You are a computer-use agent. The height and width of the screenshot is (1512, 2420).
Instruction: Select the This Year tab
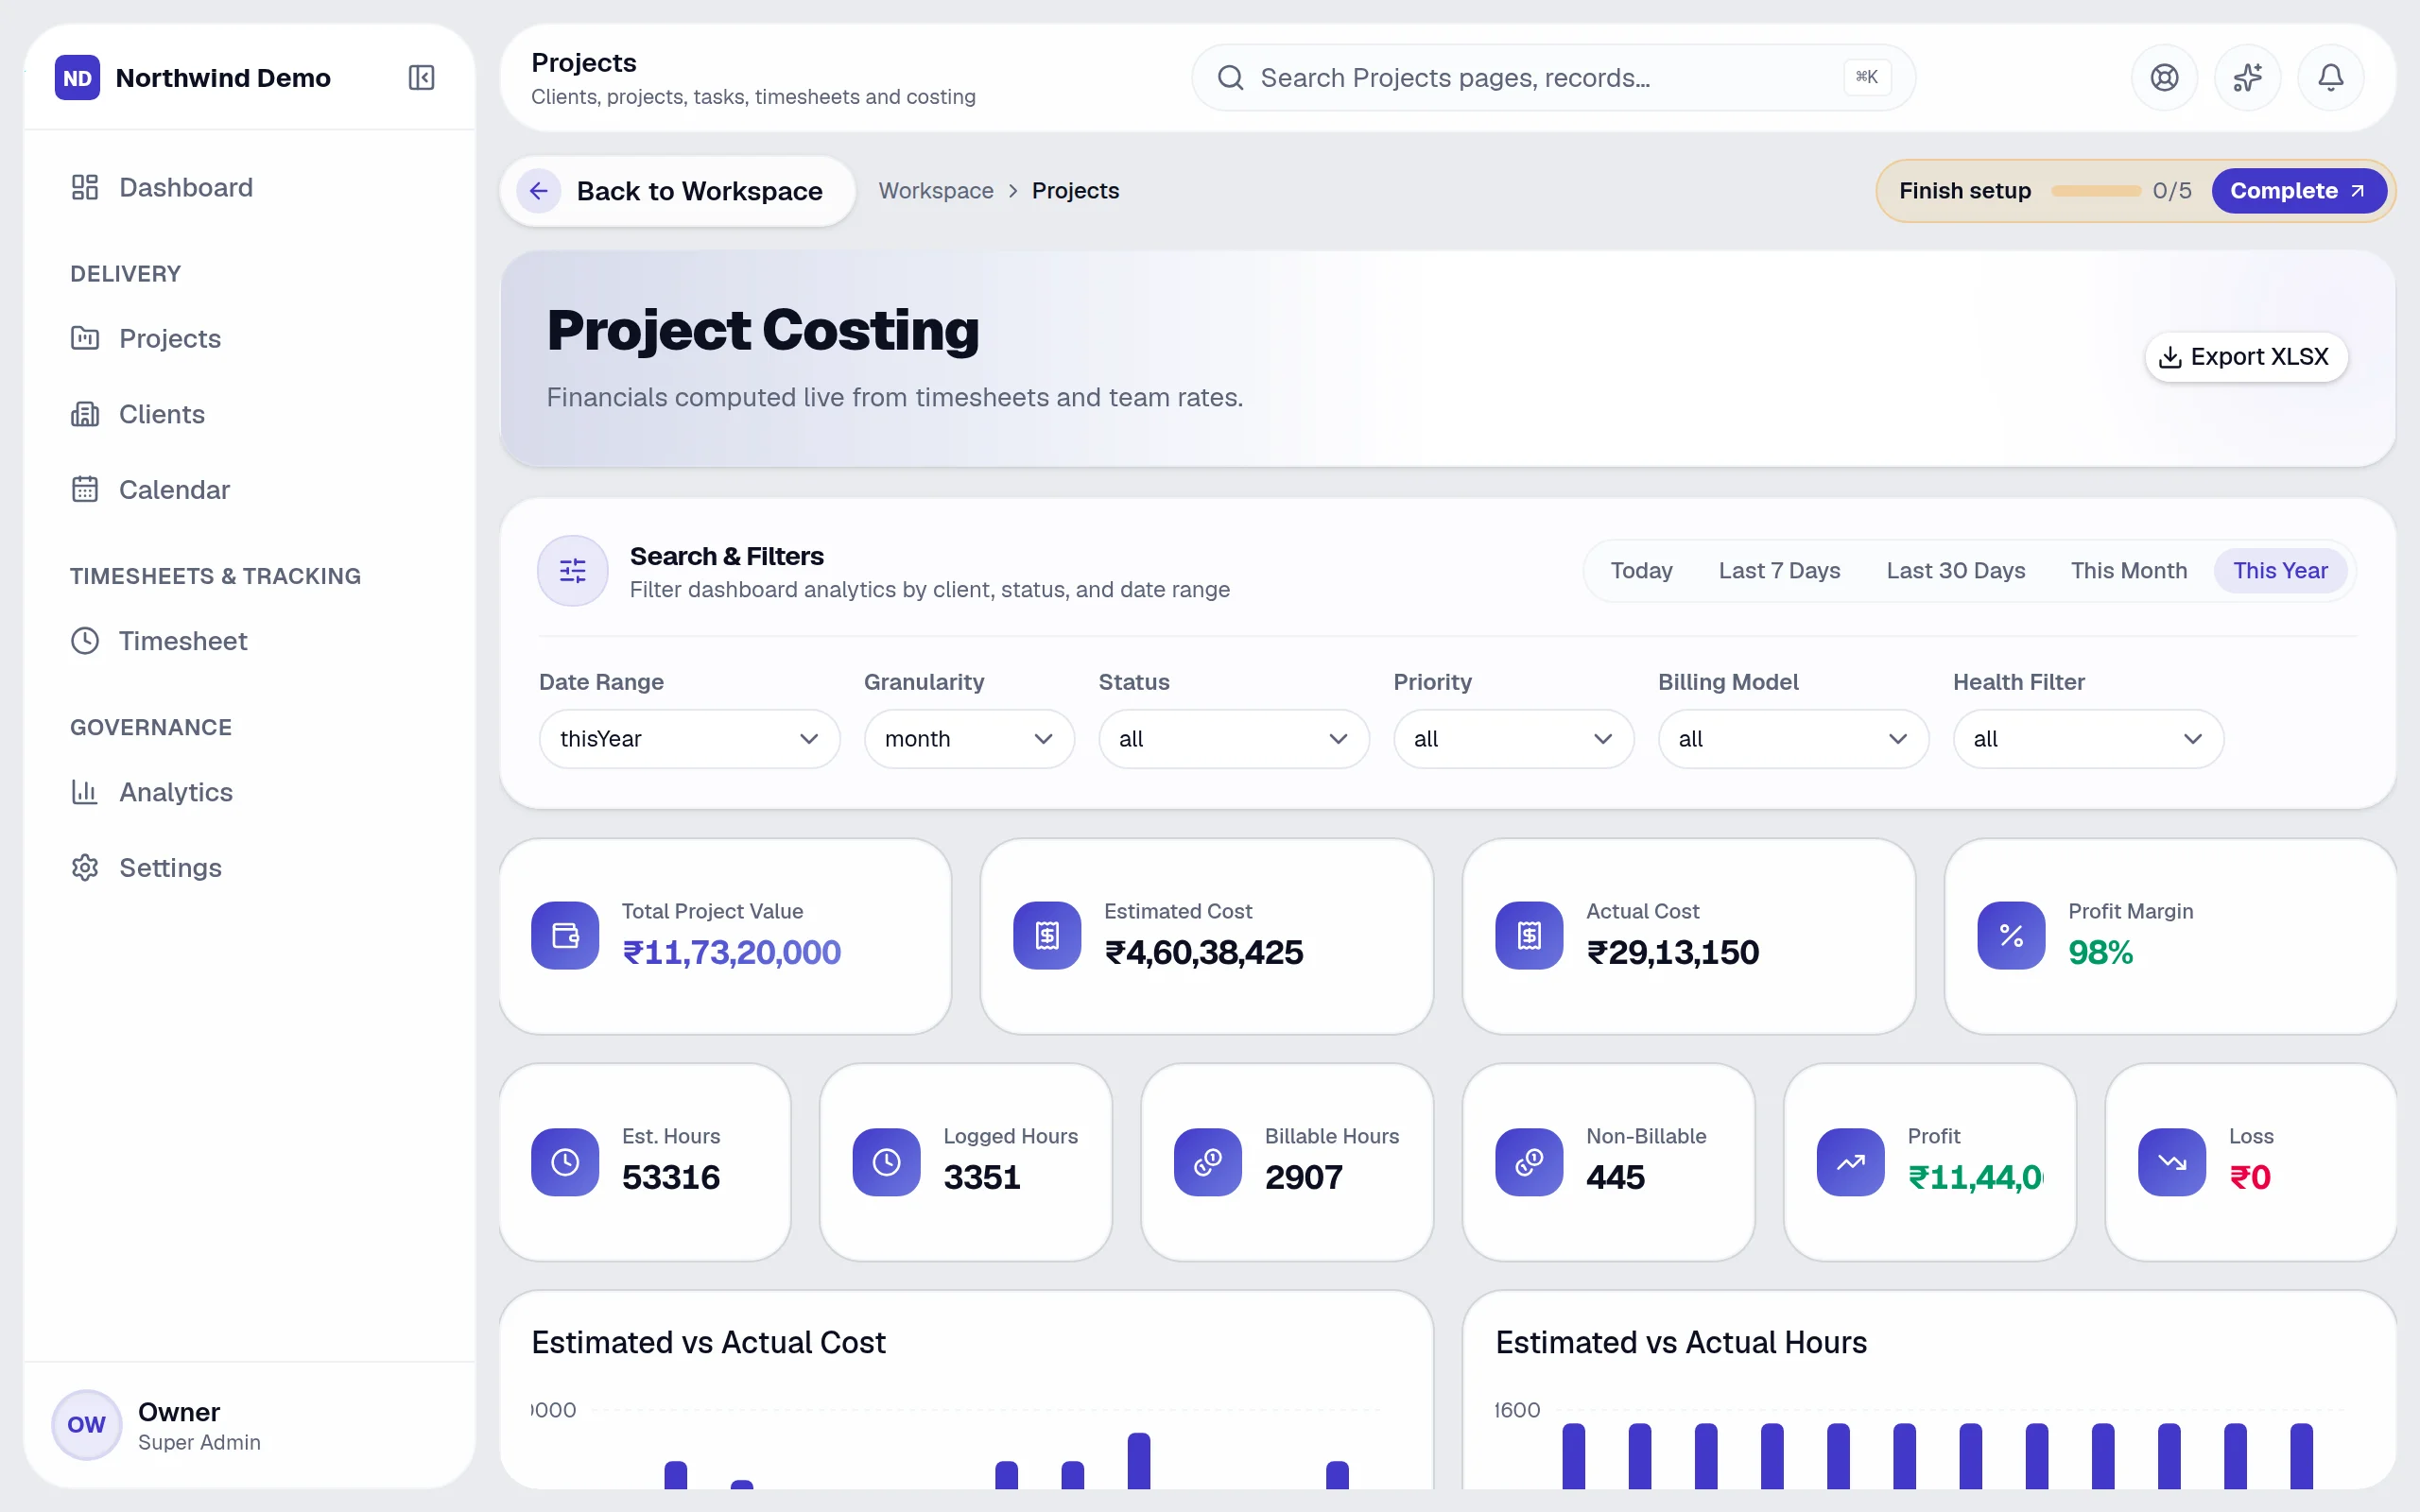(x=2280, y=570)
